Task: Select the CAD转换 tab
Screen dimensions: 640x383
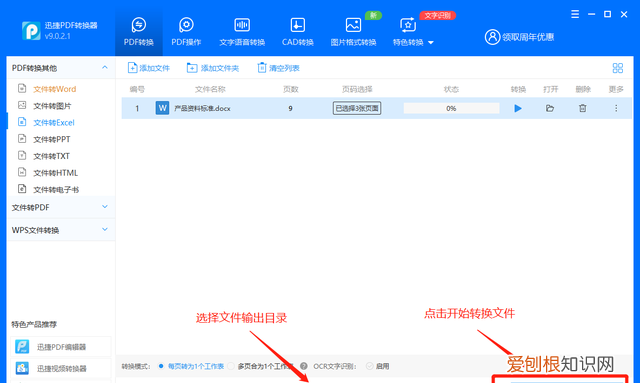Action: [298, 32]
